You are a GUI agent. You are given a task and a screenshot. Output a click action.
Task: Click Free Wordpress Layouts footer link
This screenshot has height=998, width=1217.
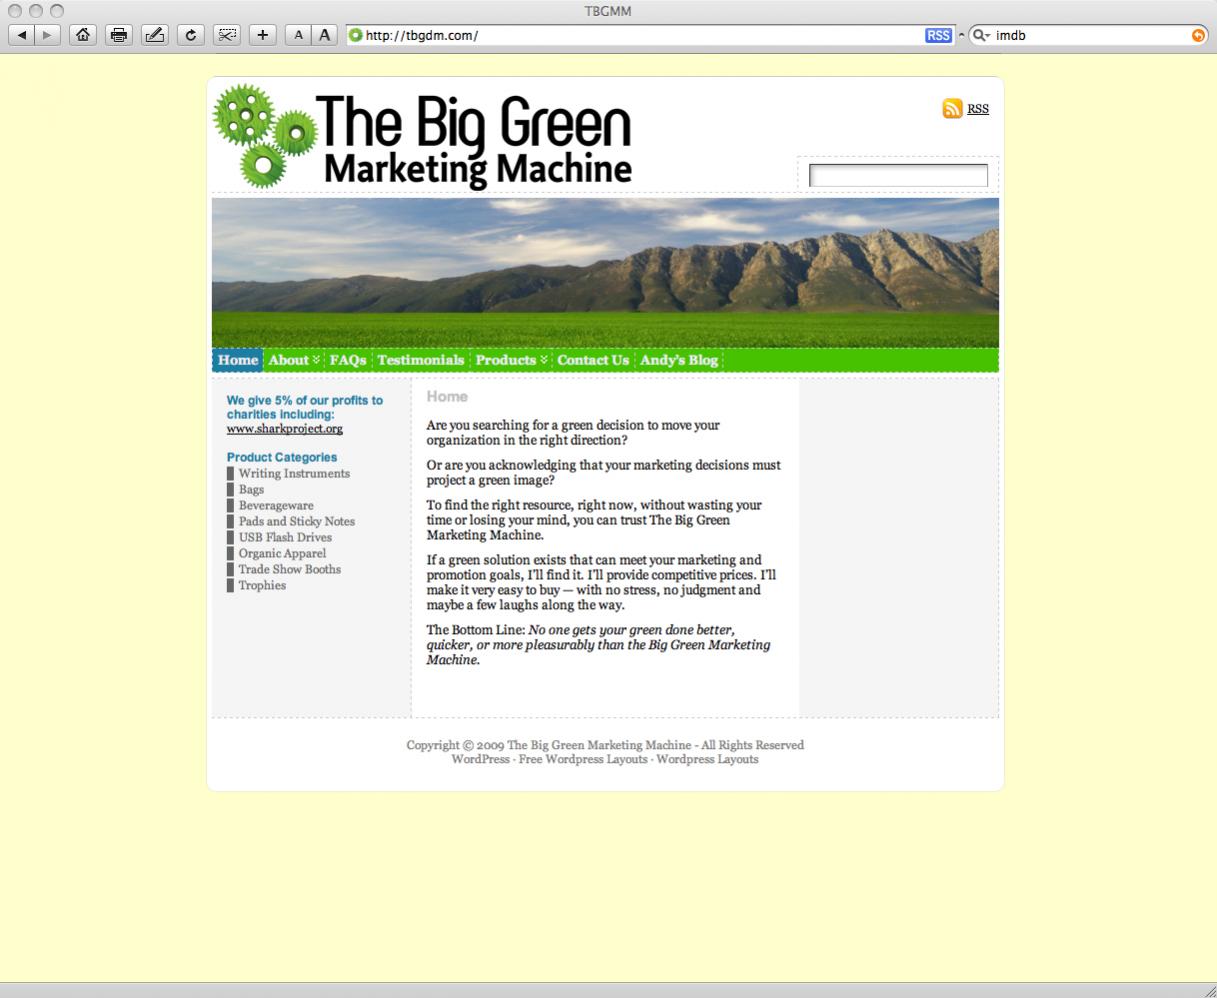[583, 759]
